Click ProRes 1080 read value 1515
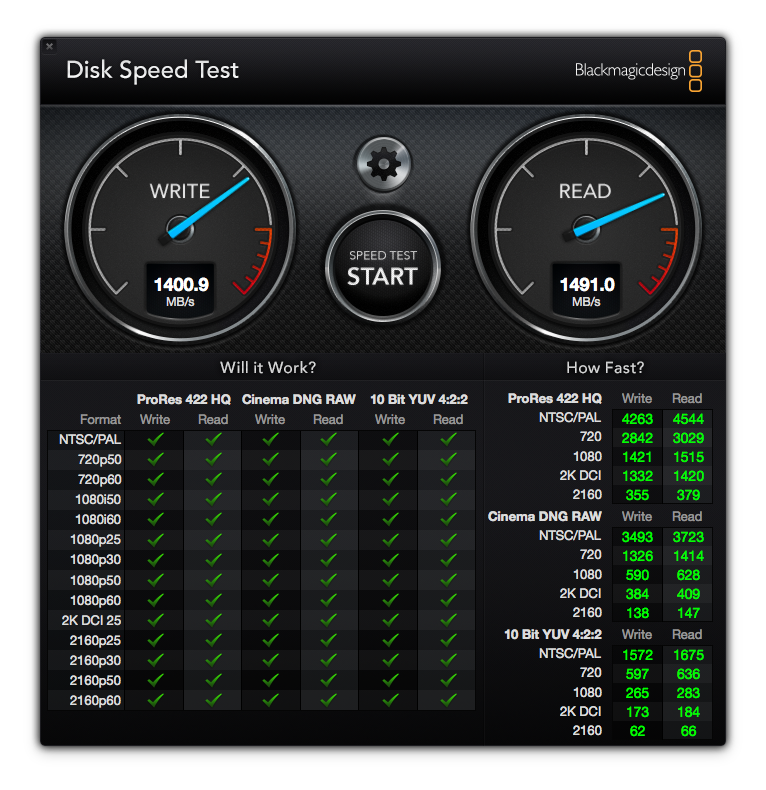This screenshot has width=766, height=790. (x=688, y=457)
